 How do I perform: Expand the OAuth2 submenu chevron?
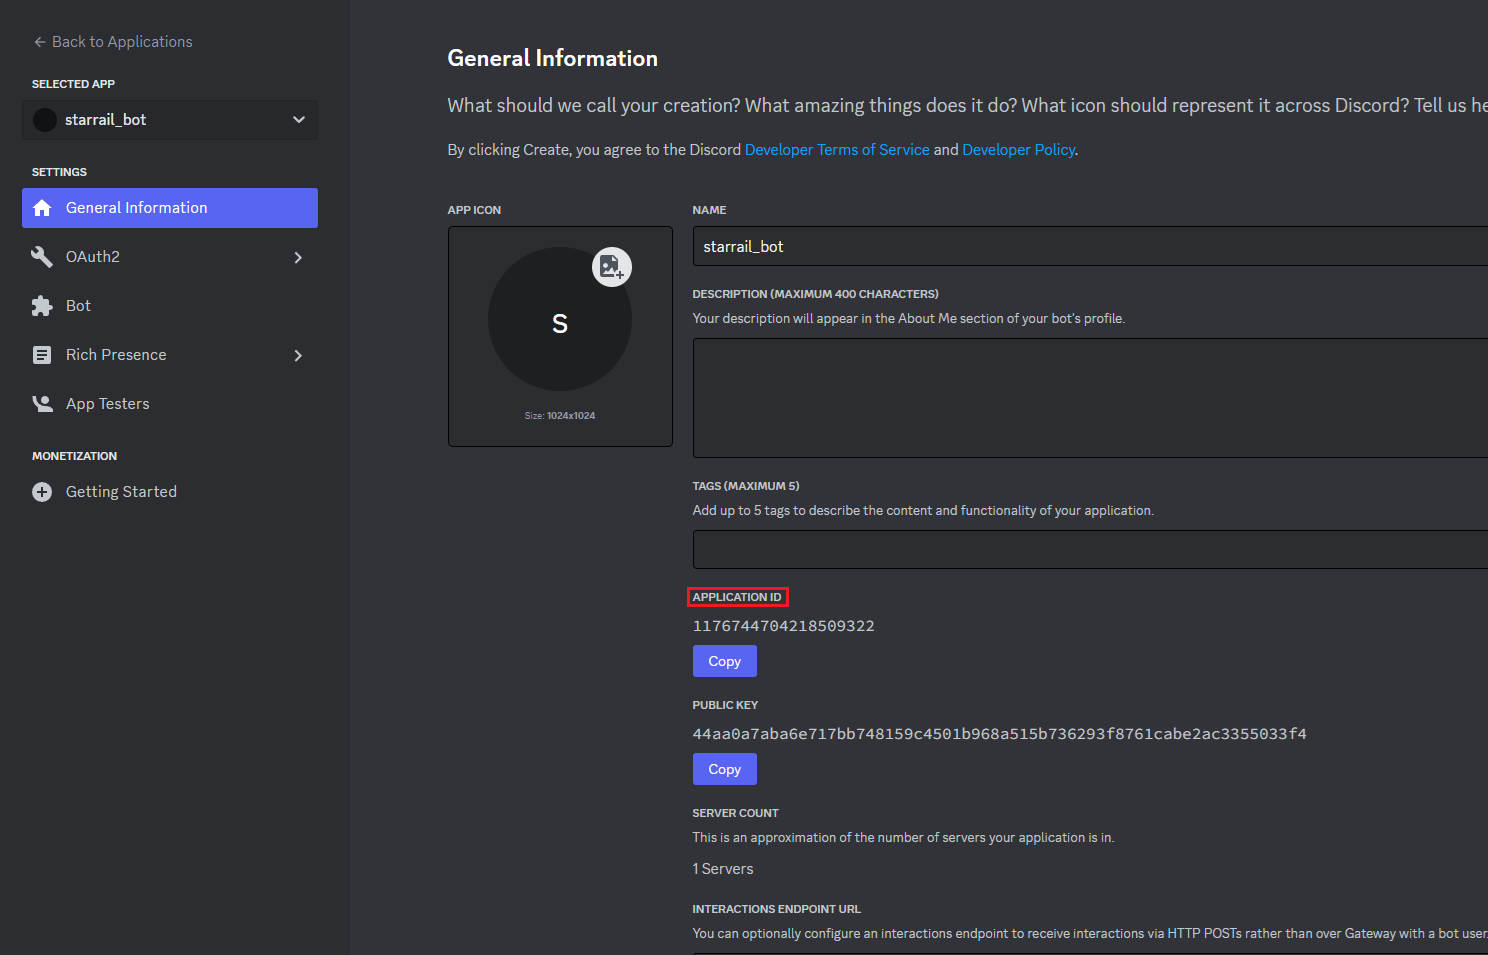pyautogui.click(x=298, y=257)
